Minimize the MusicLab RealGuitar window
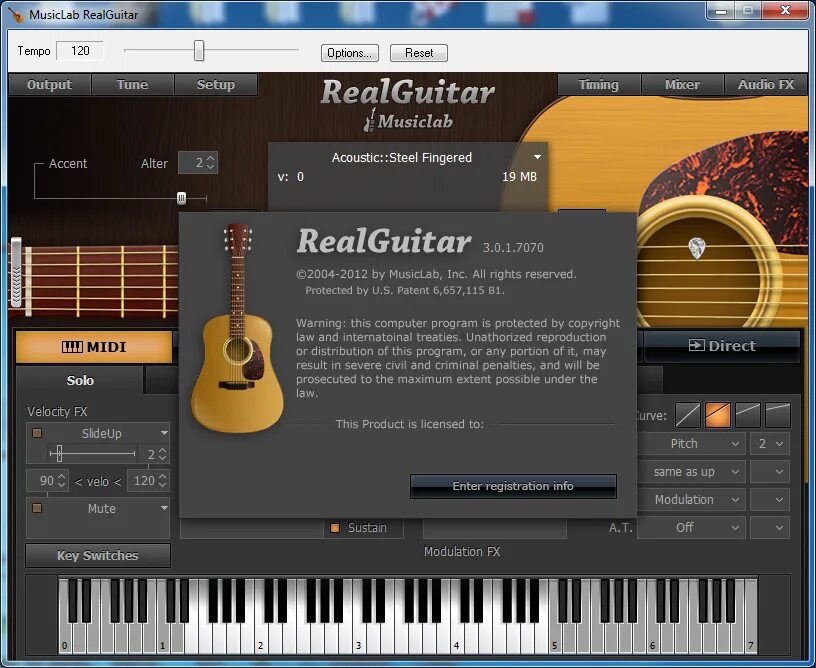The height and width of the screenshot is (668, 816). [721, 11]
